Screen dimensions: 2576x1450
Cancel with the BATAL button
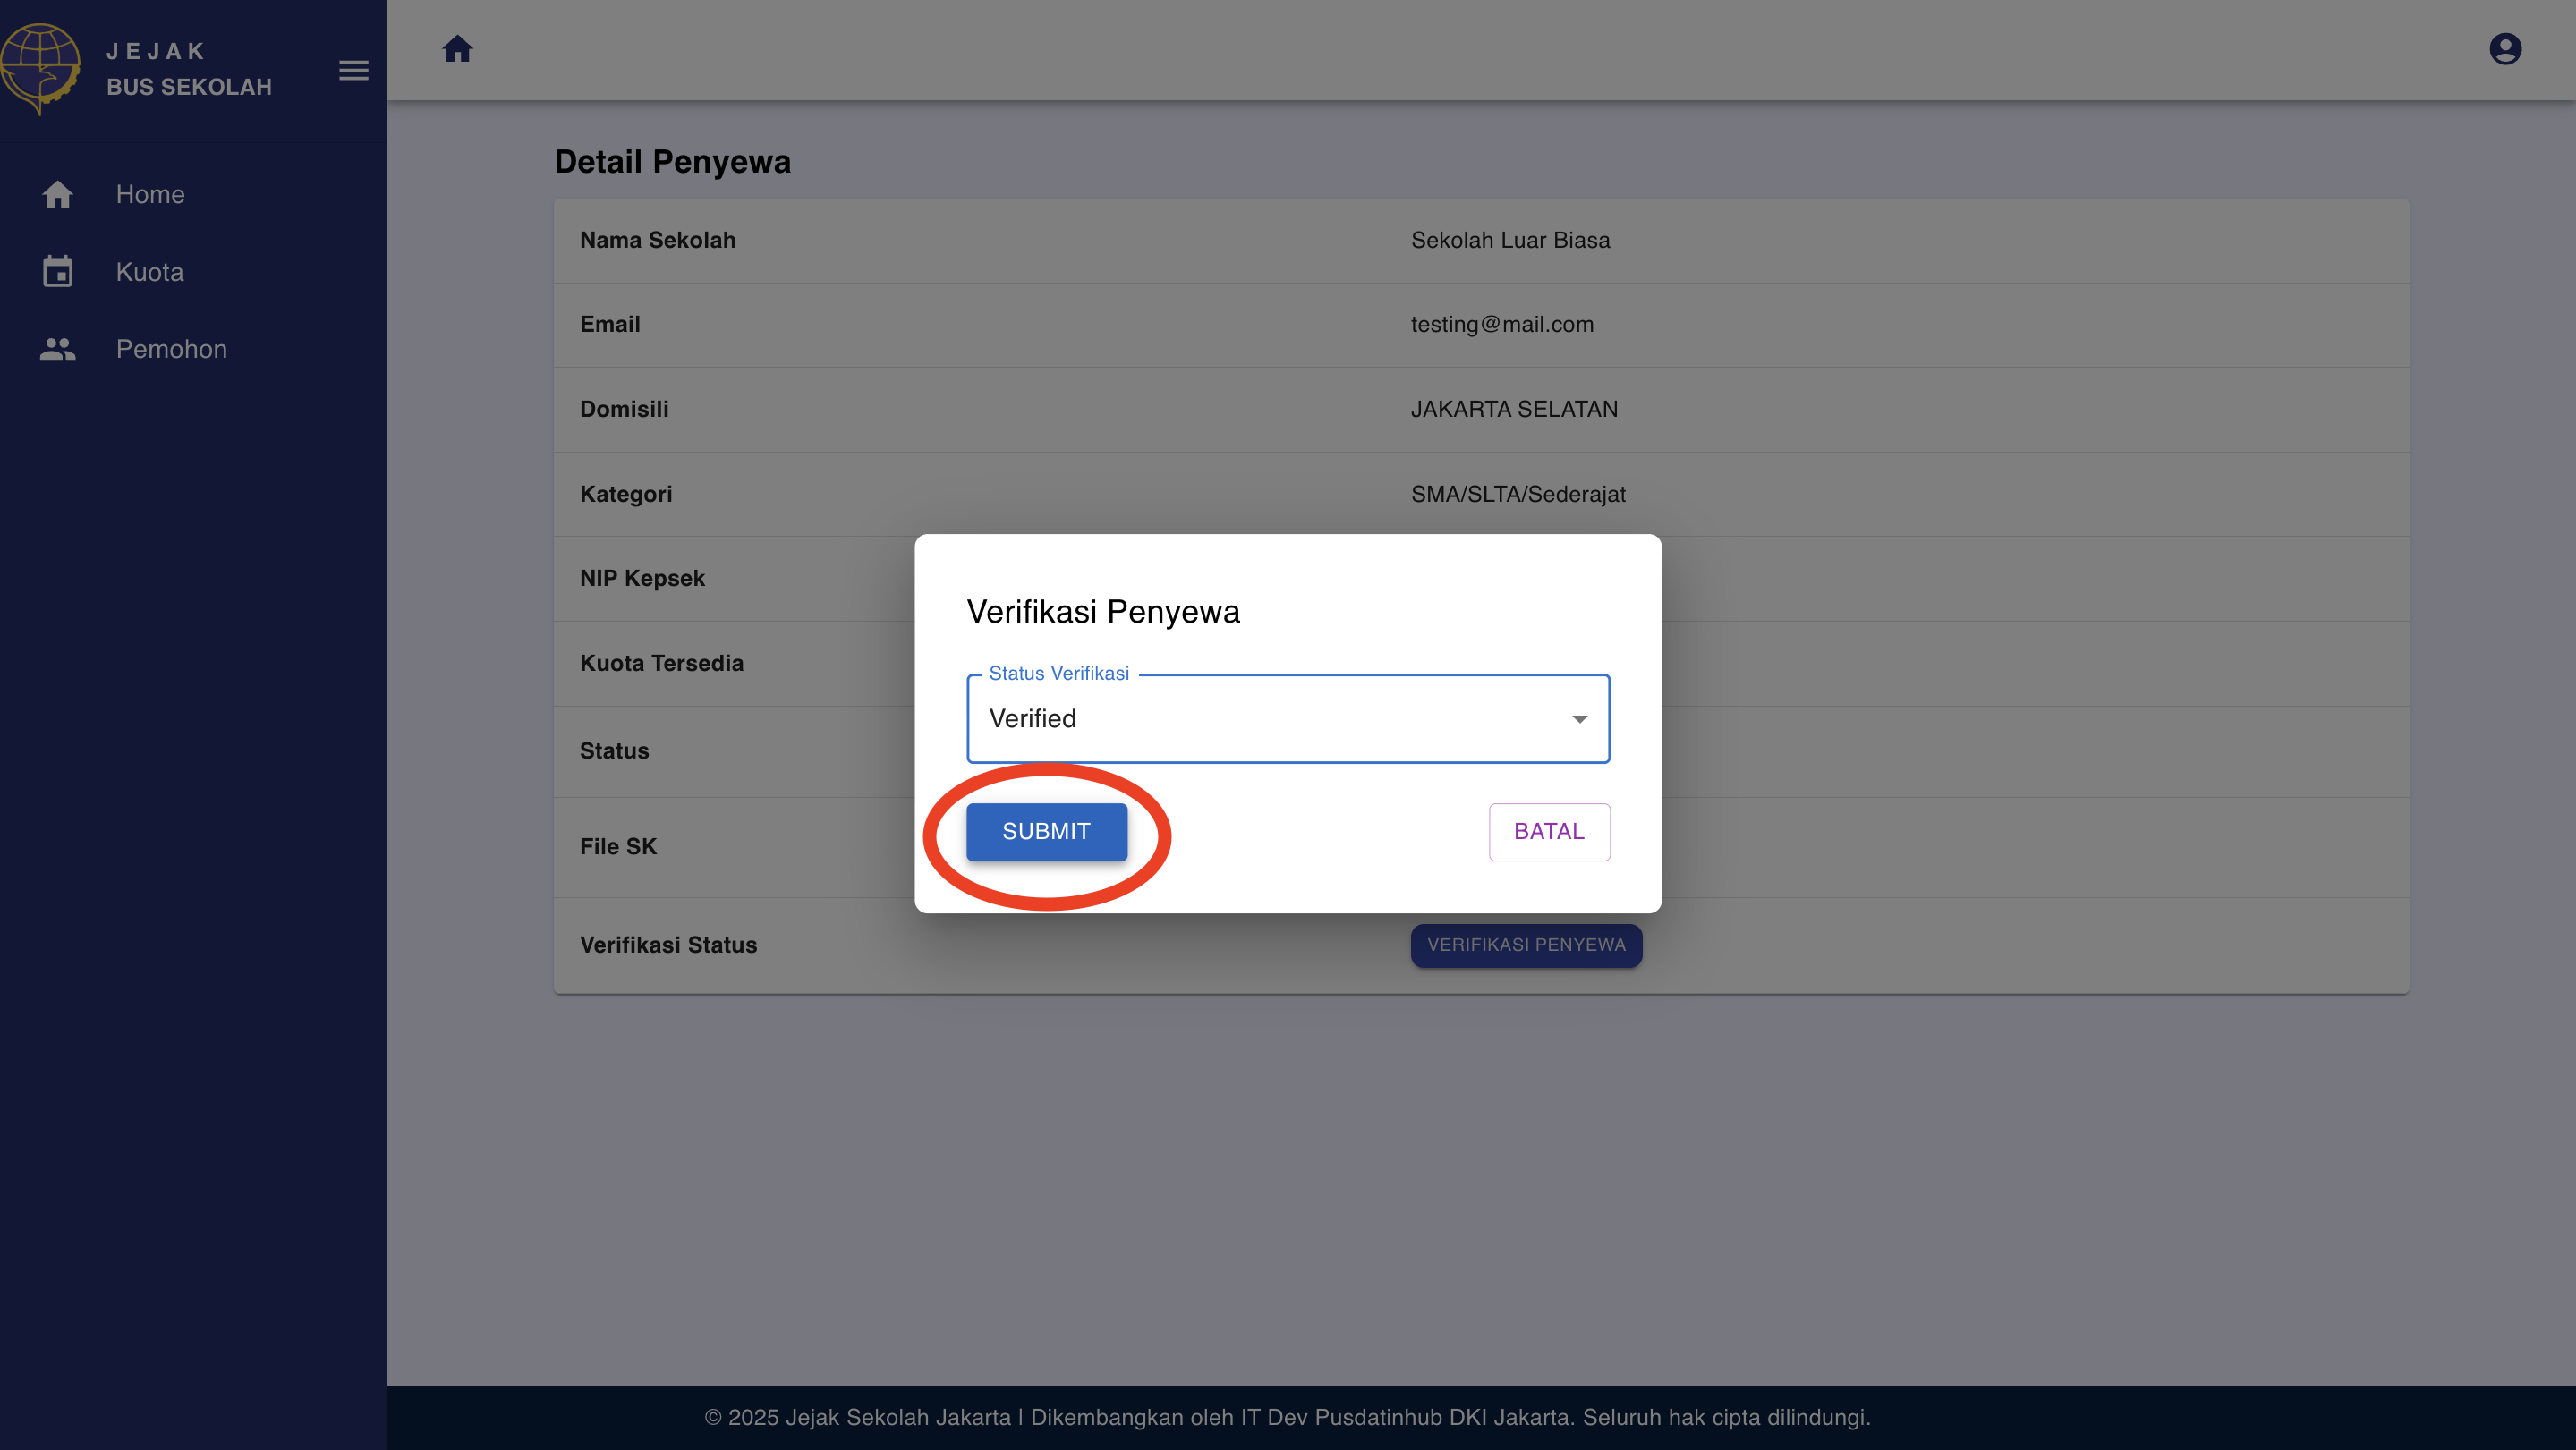point(1548,831)
